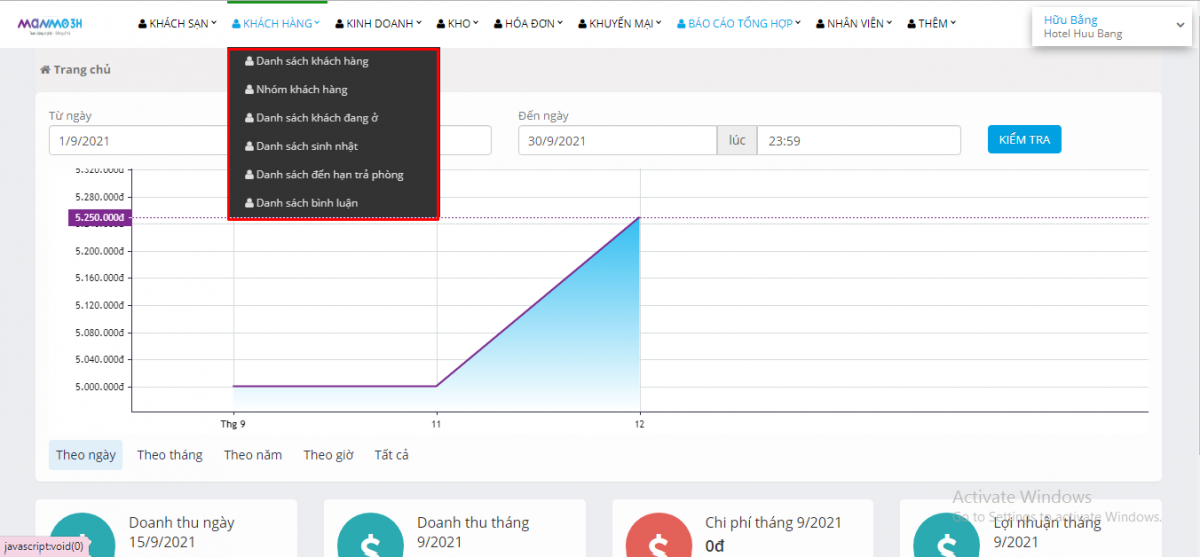
Task: Expand the KHÁCH SẠN dropdown menu
Action: (x=177, y=23)
